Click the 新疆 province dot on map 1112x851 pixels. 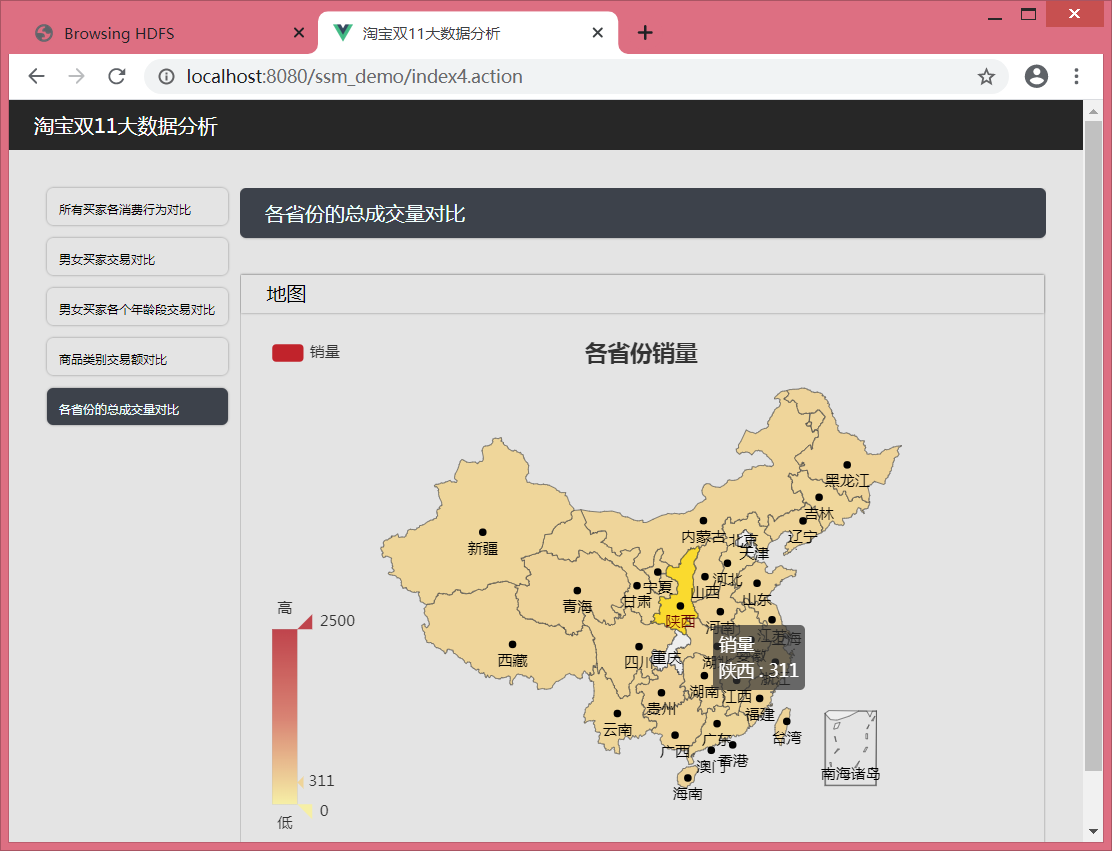(482, 532)
